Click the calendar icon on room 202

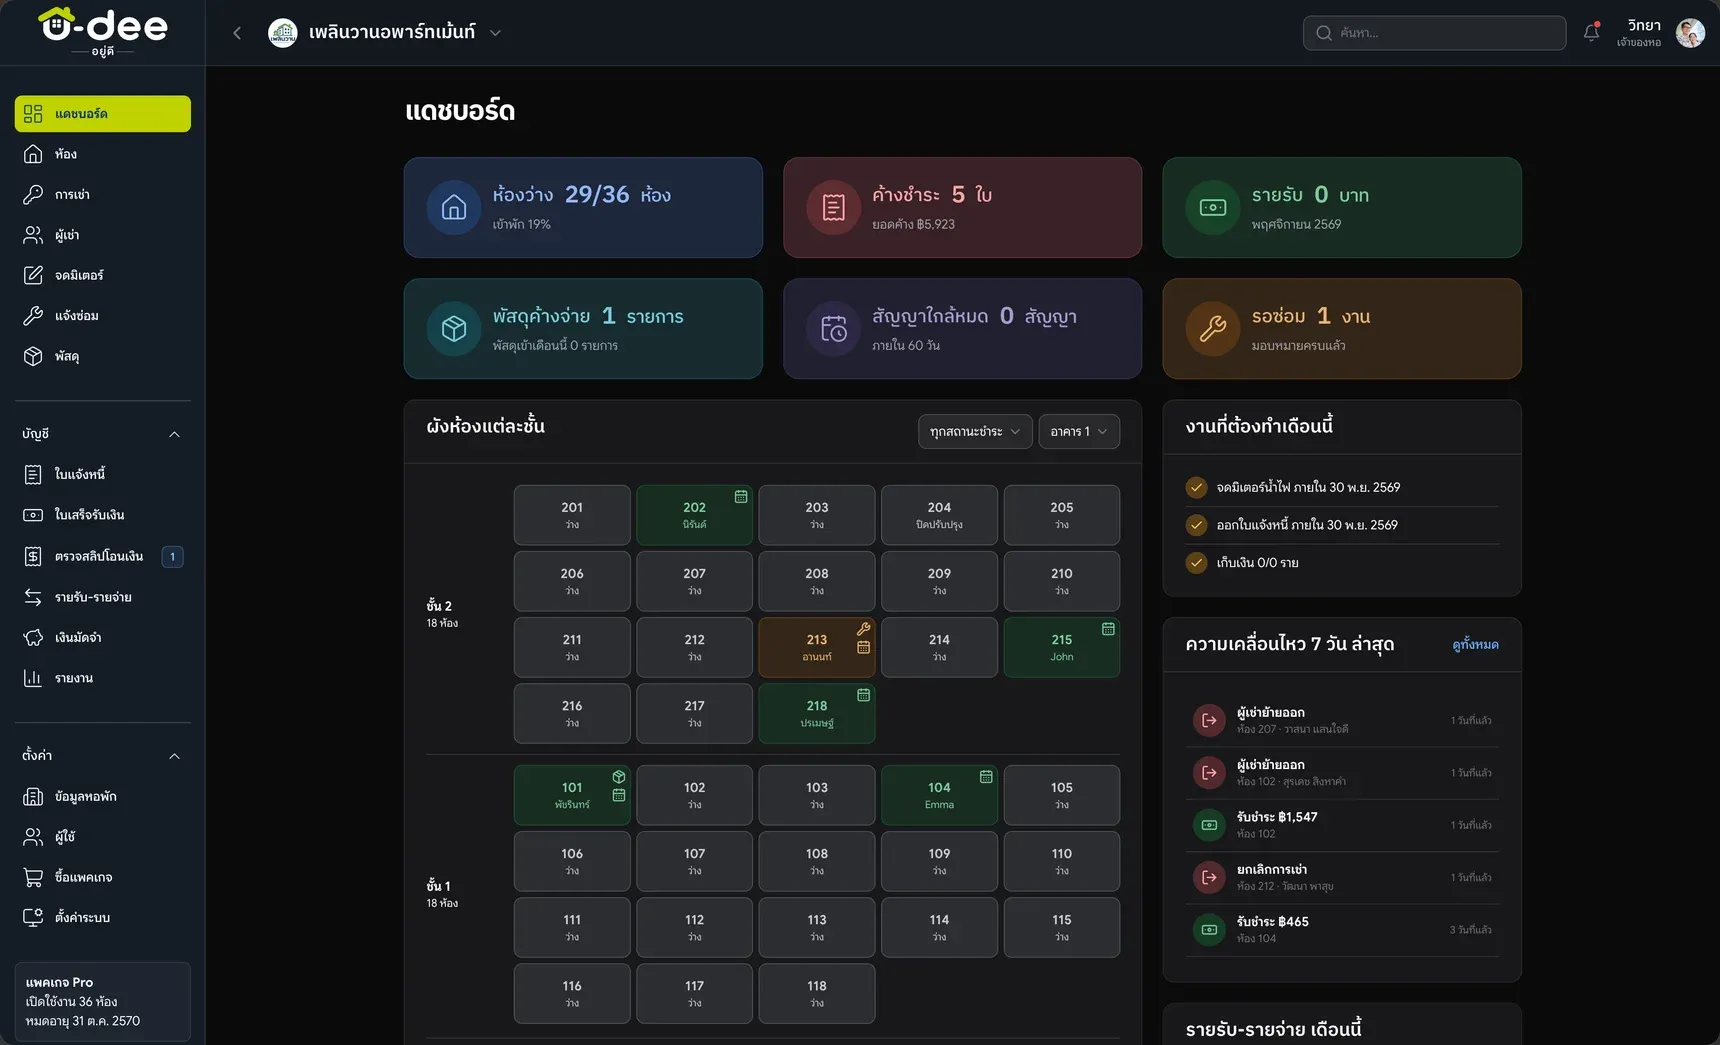741,496
